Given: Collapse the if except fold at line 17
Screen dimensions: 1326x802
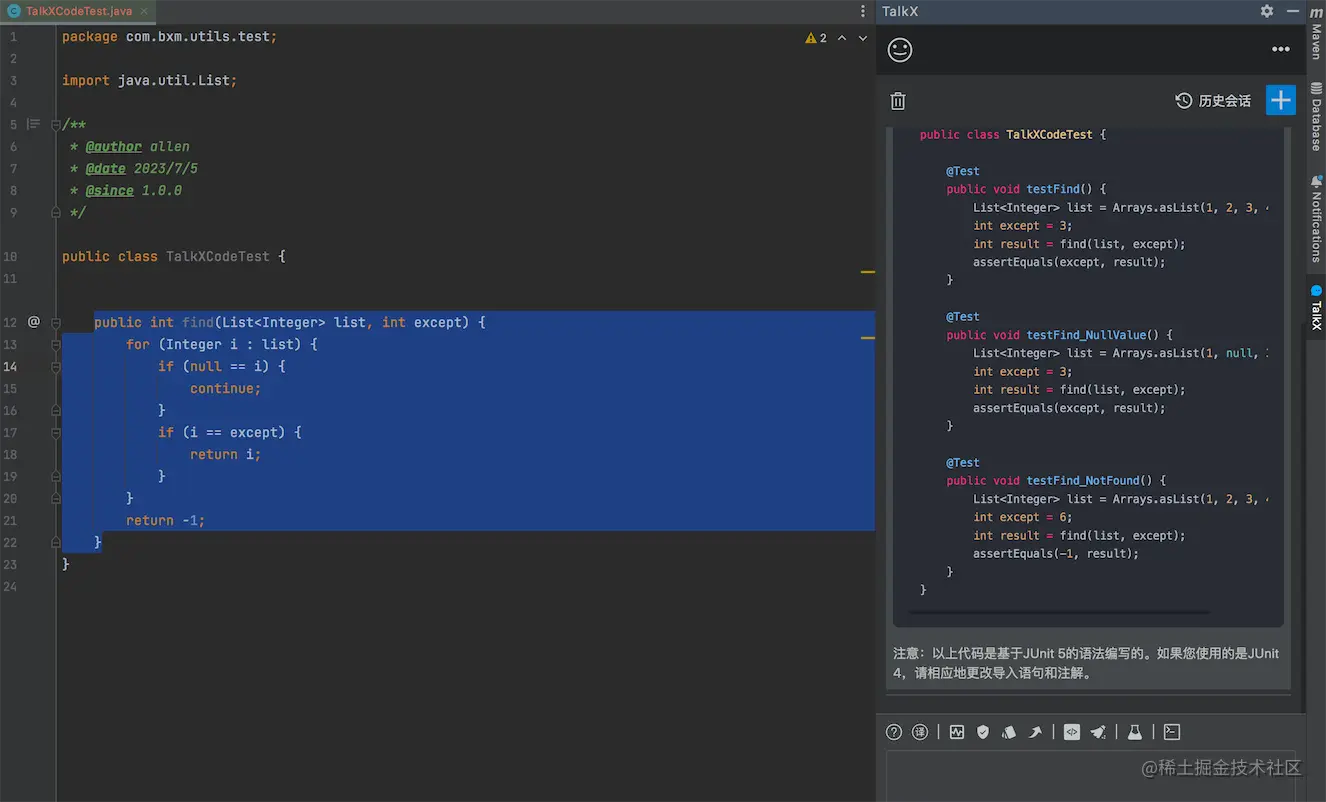Looking at the screenshot, I should [56, 432].
